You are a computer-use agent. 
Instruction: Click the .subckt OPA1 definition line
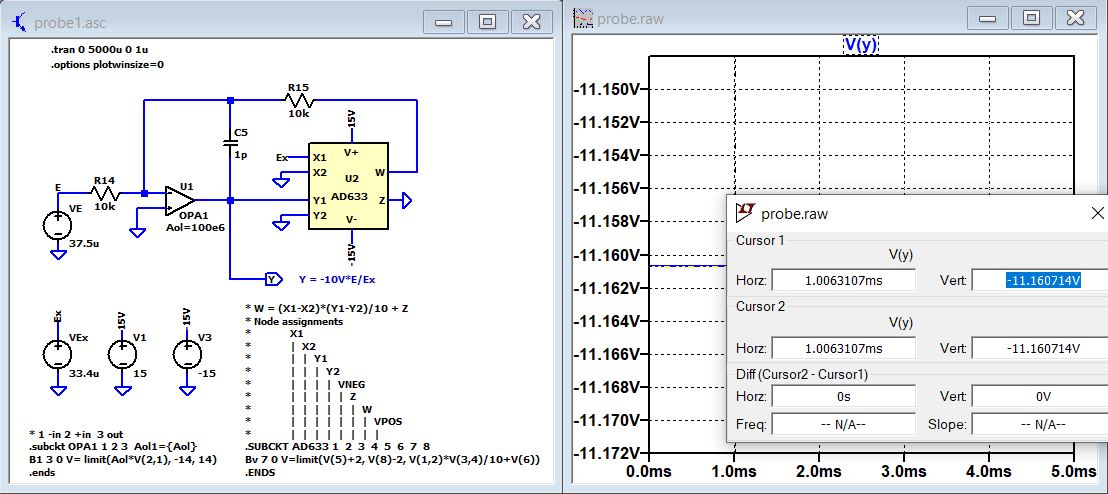(x=113, y=447)
